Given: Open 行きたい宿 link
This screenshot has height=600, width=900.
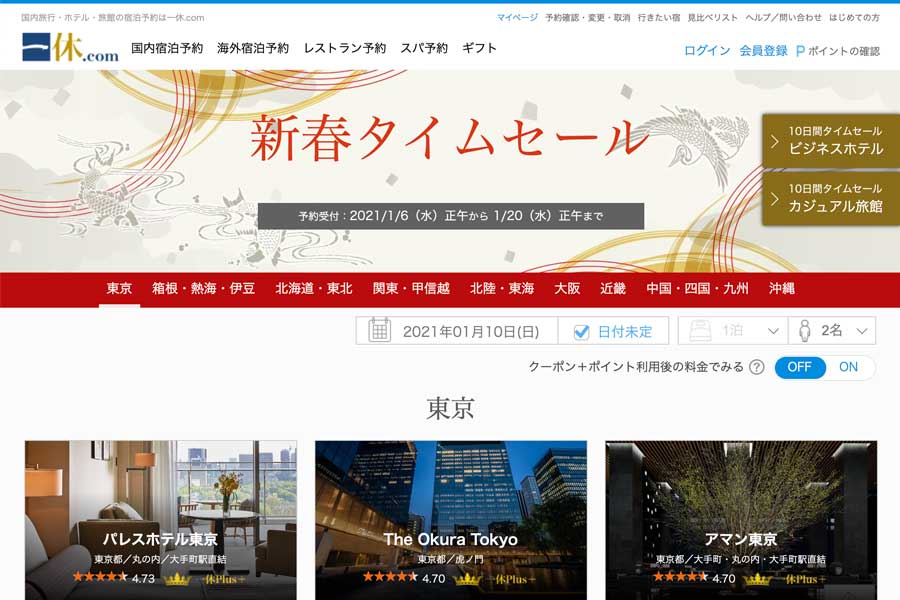Looking at the screenshot, I should click(659, 18).
